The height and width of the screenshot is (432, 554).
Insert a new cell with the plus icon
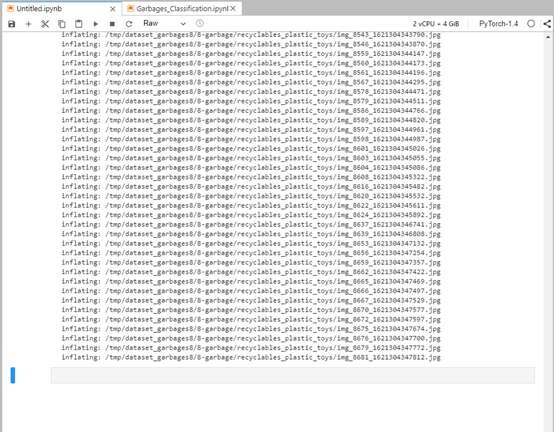pos(28,24)
